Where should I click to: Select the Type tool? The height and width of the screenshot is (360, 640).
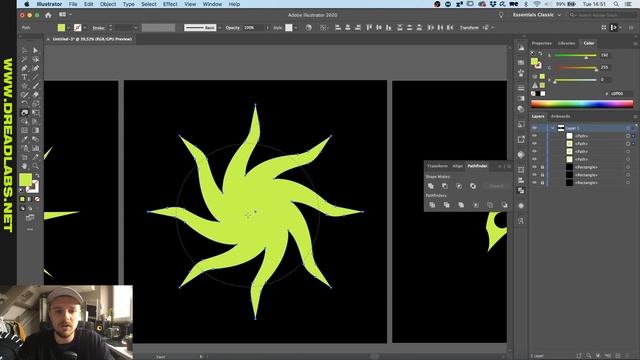click(x=24, y=77)
